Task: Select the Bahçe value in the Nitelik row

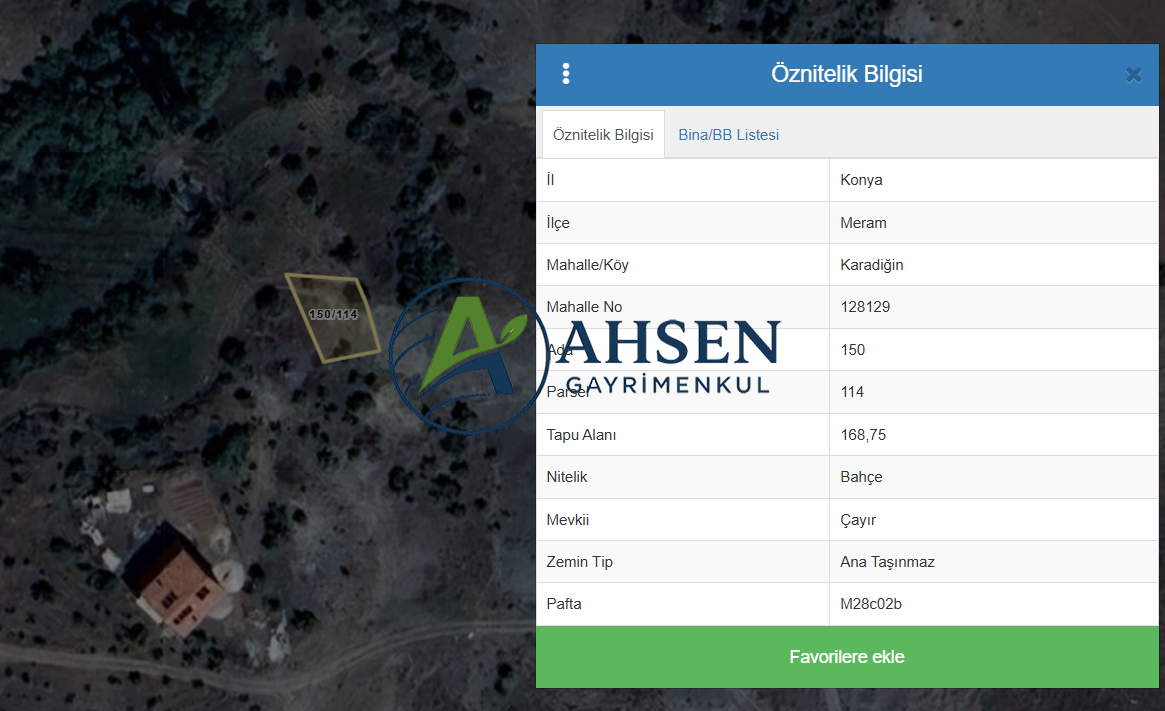Action: 861,477
